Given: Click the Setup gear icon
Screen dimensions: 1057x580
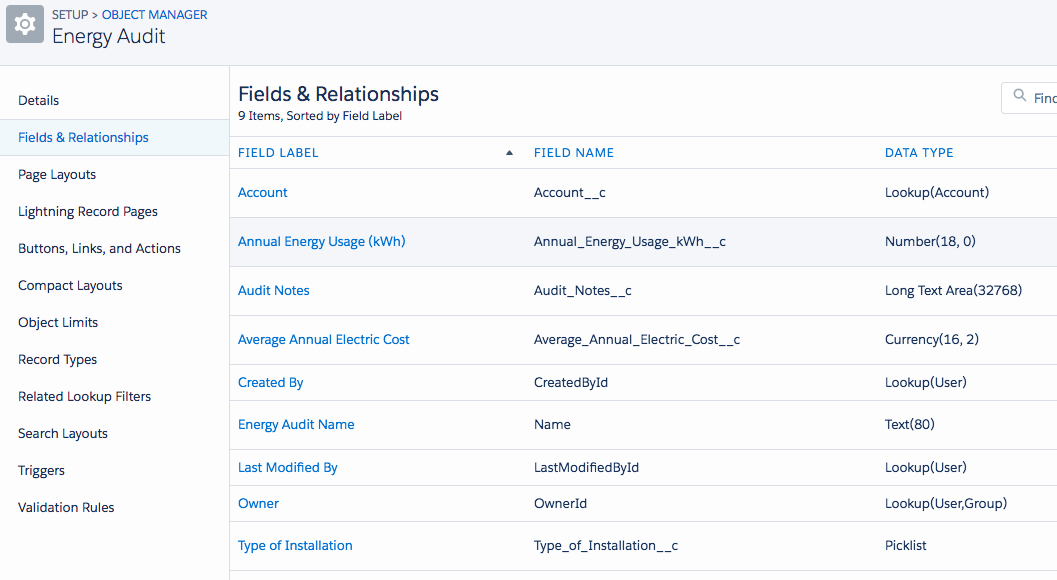Looking at the screenshot, I should tap(25, 25).
